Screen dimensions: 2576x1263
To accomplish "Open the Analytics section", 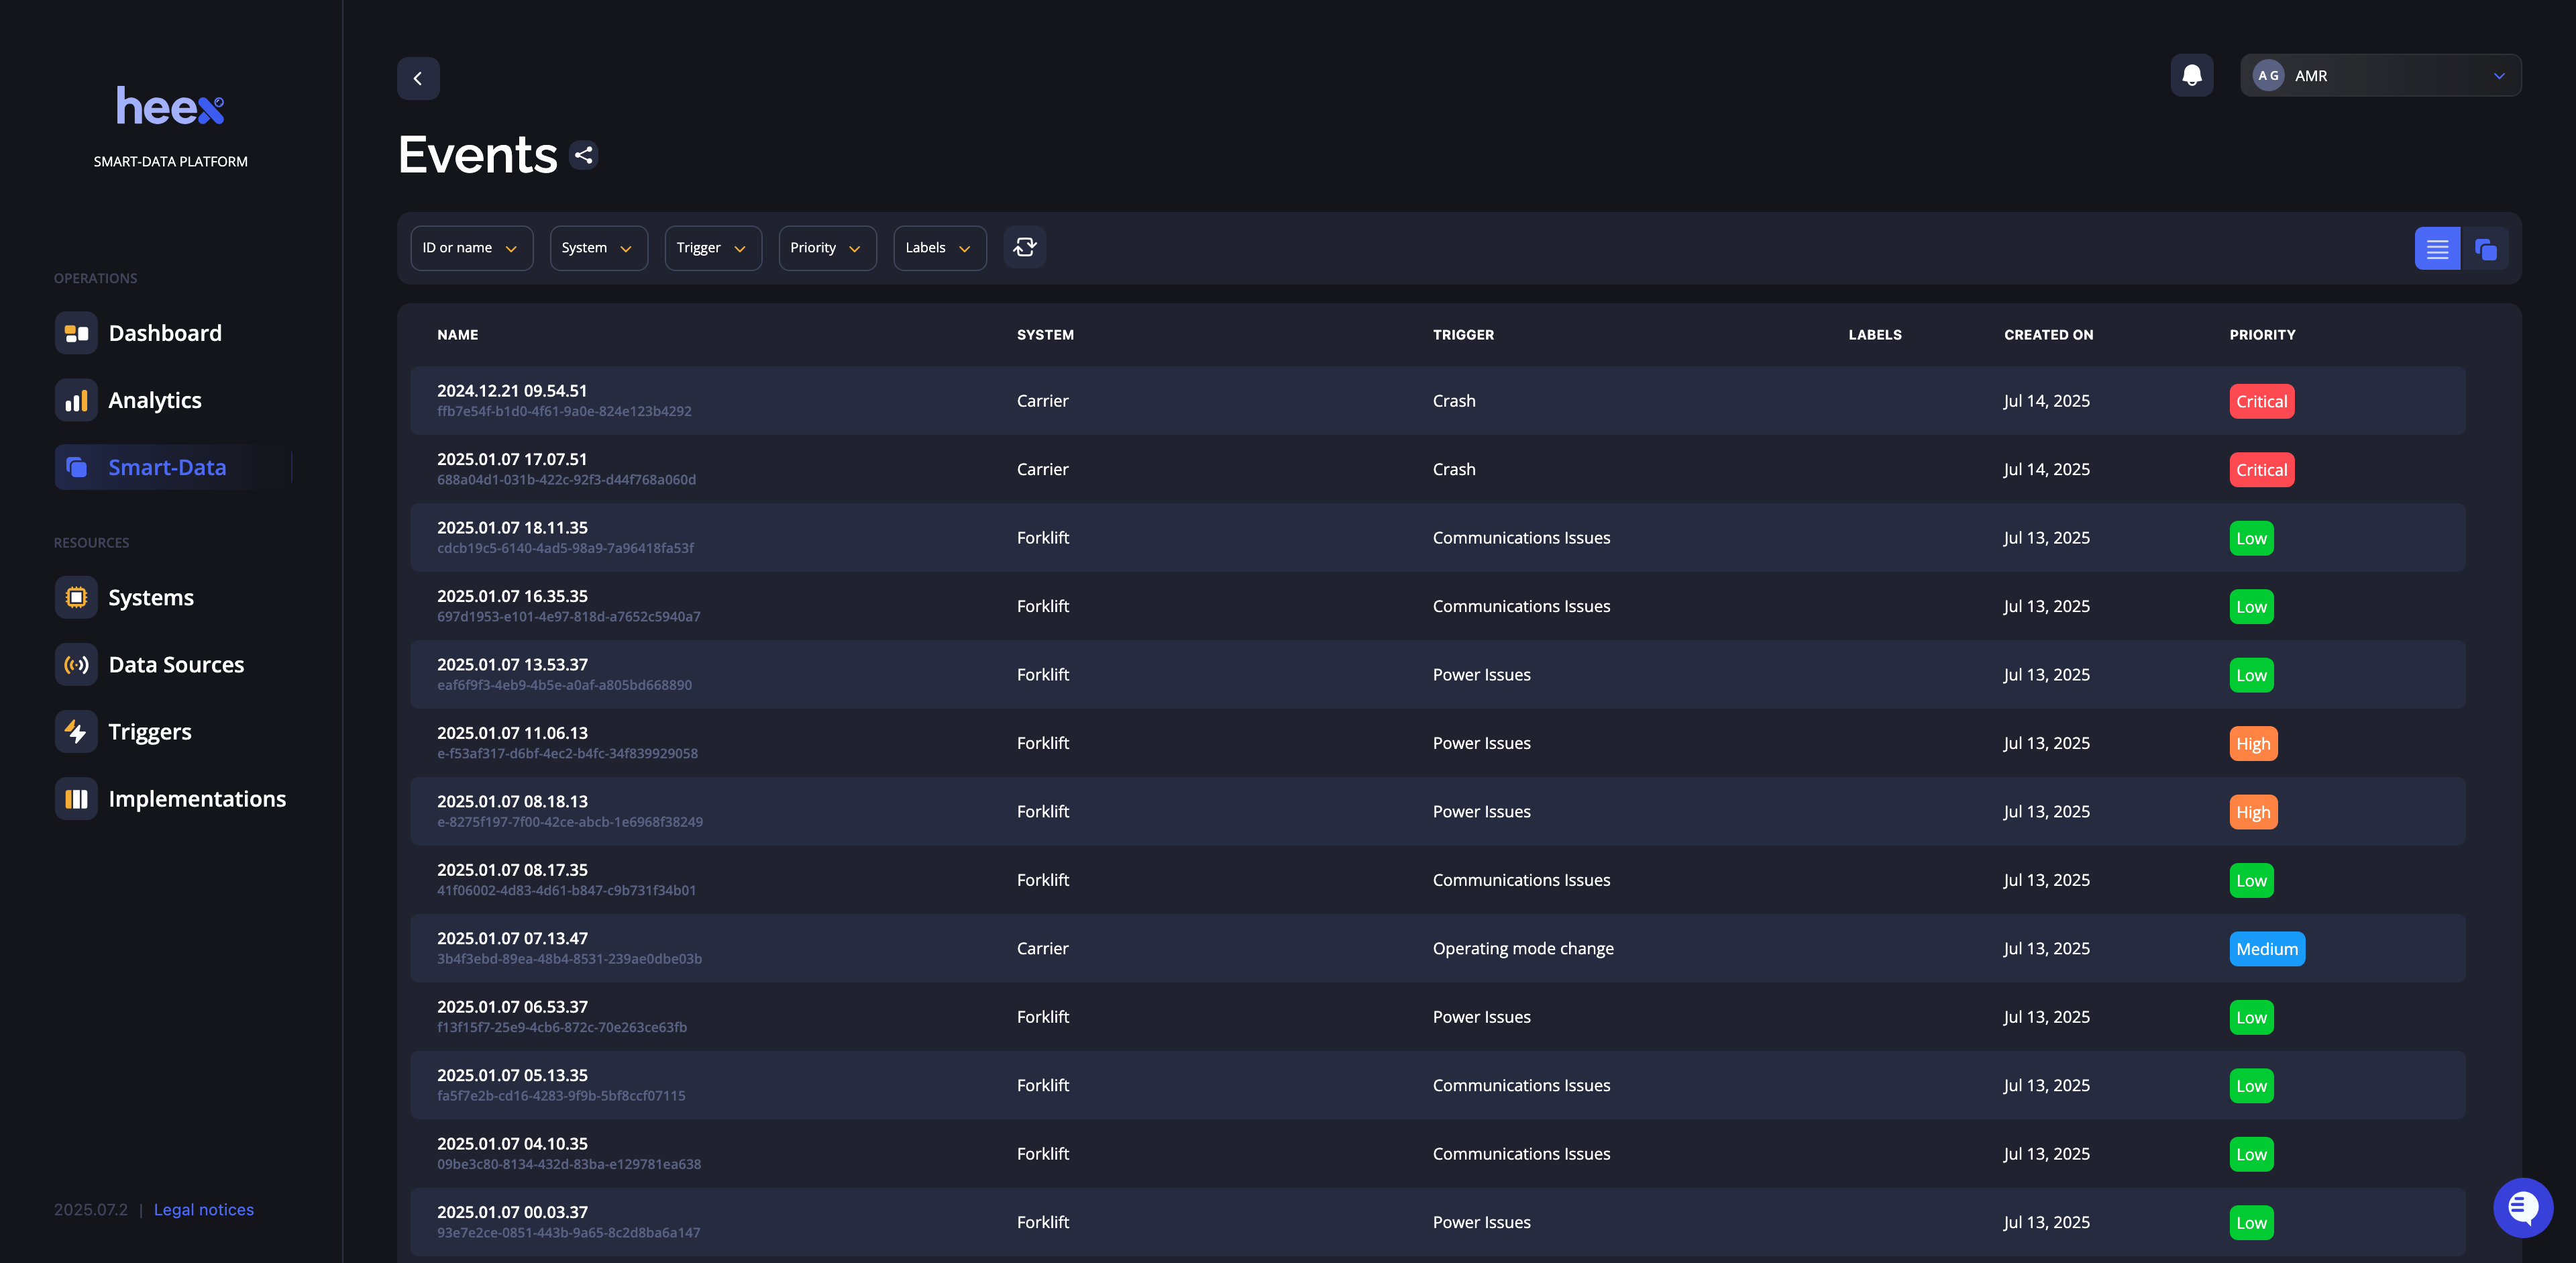I will point(155,400).
